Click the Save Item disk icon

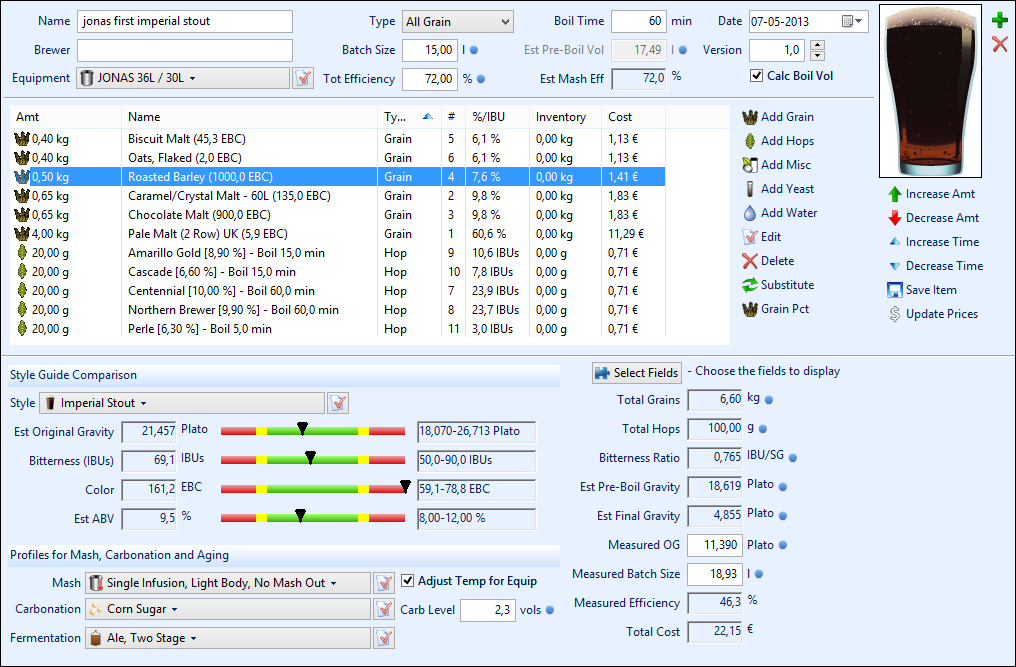[895, 290]
